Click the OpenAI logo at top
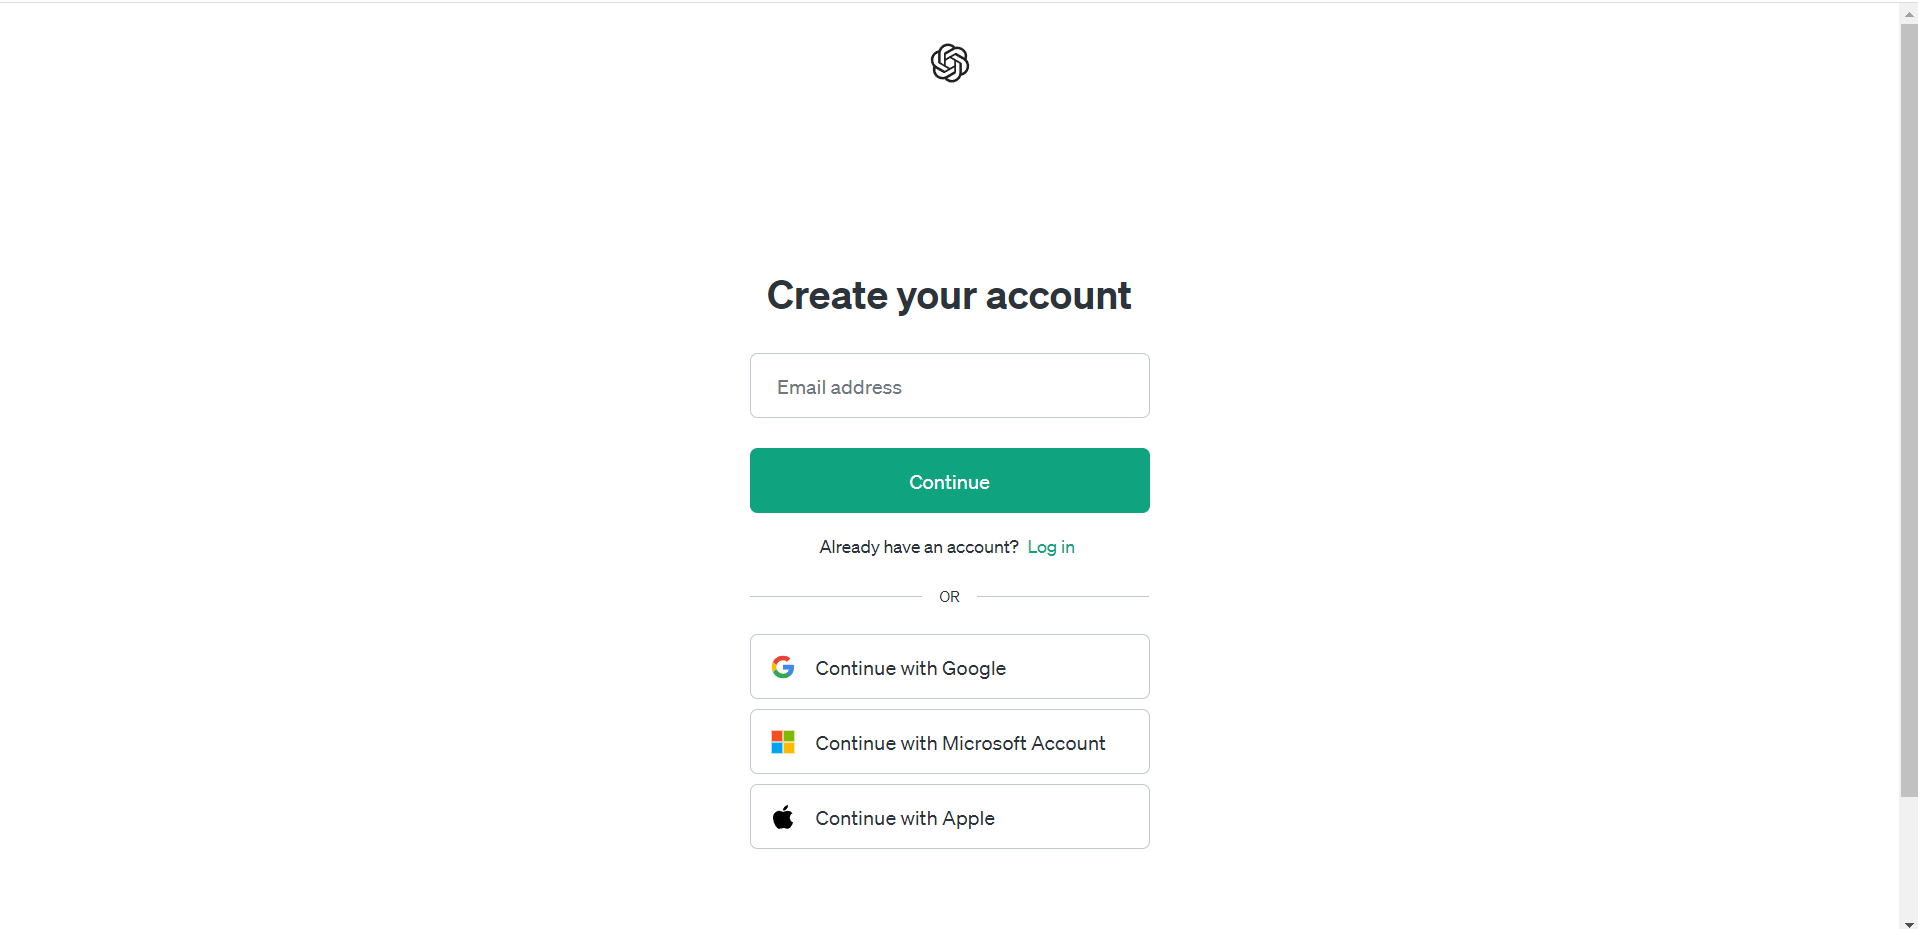1918x929 pixels. click(x=949, y=63)
